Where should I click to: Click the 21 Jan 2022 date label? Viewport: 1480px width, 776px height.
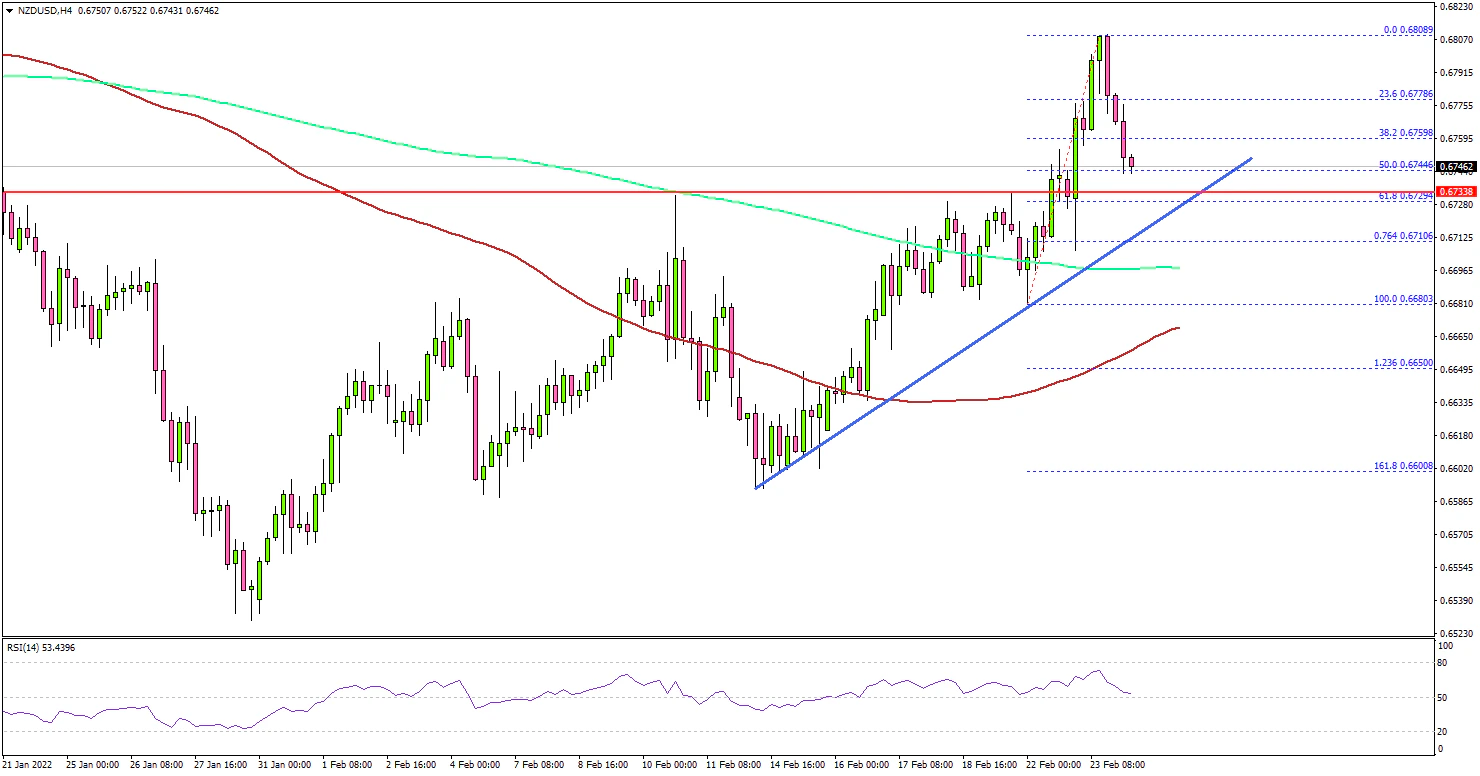pyautogui.click(x=30, y=764)
